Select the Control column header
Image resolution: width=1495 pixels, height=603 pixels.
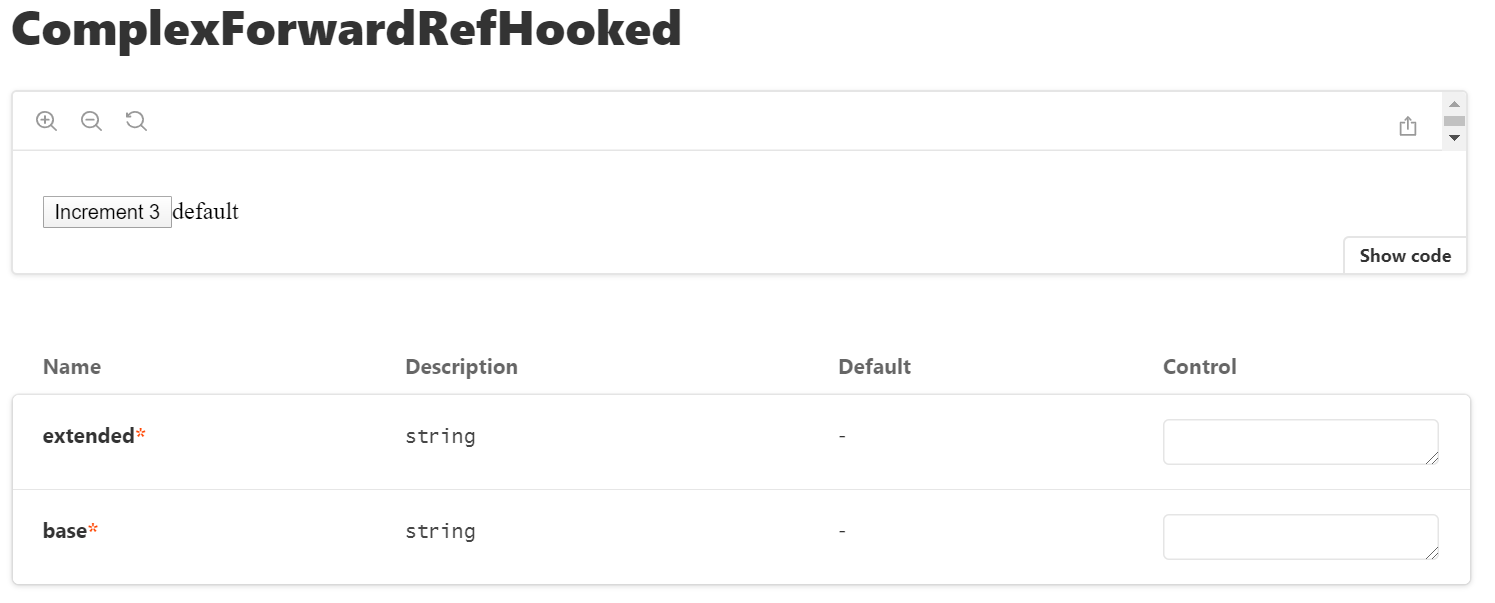click(x=1199, y=366)
